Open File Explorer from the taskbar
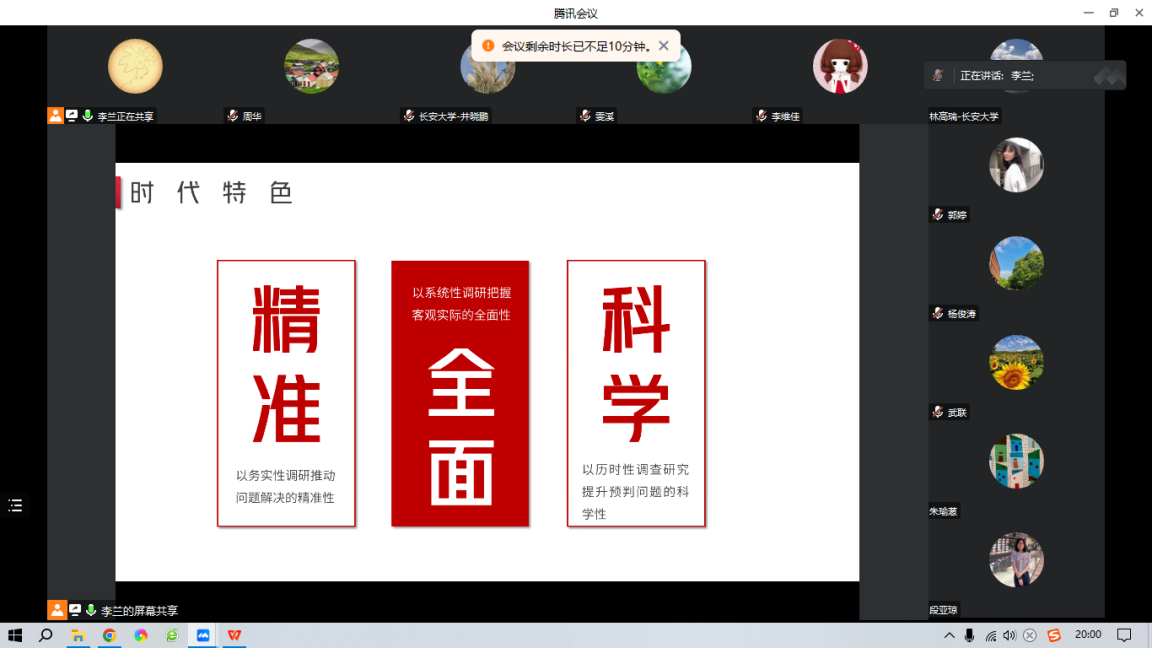The image size is (1152, 648). click(77, 635)
